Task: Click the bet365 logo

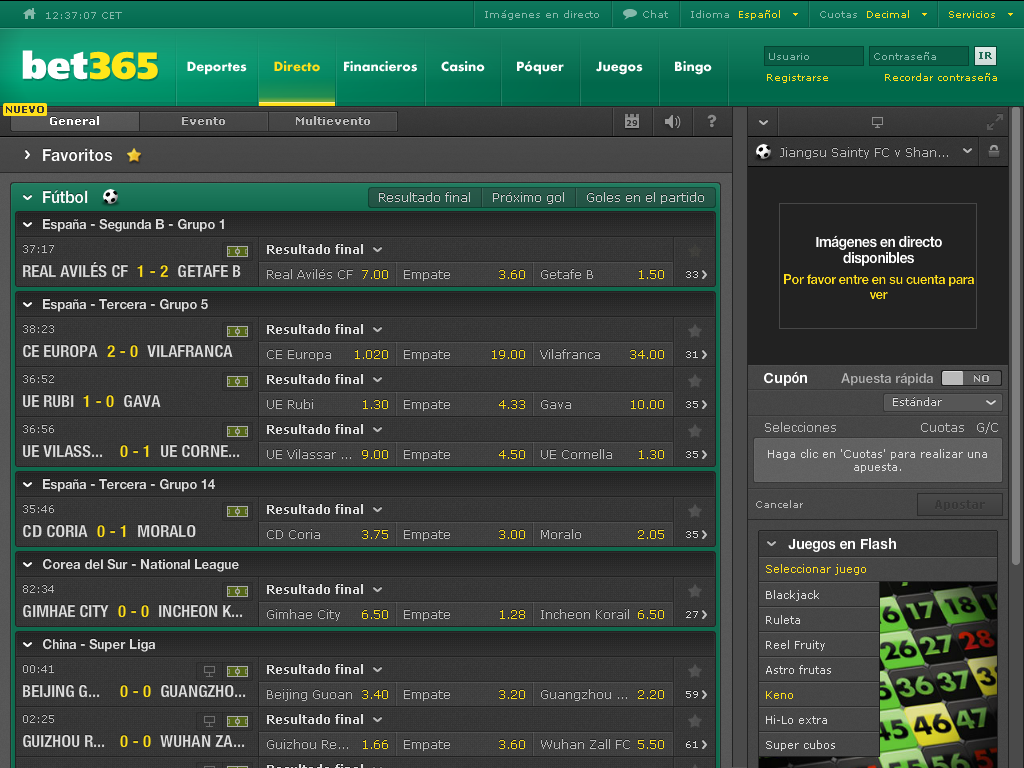Action: pos(90,65)
